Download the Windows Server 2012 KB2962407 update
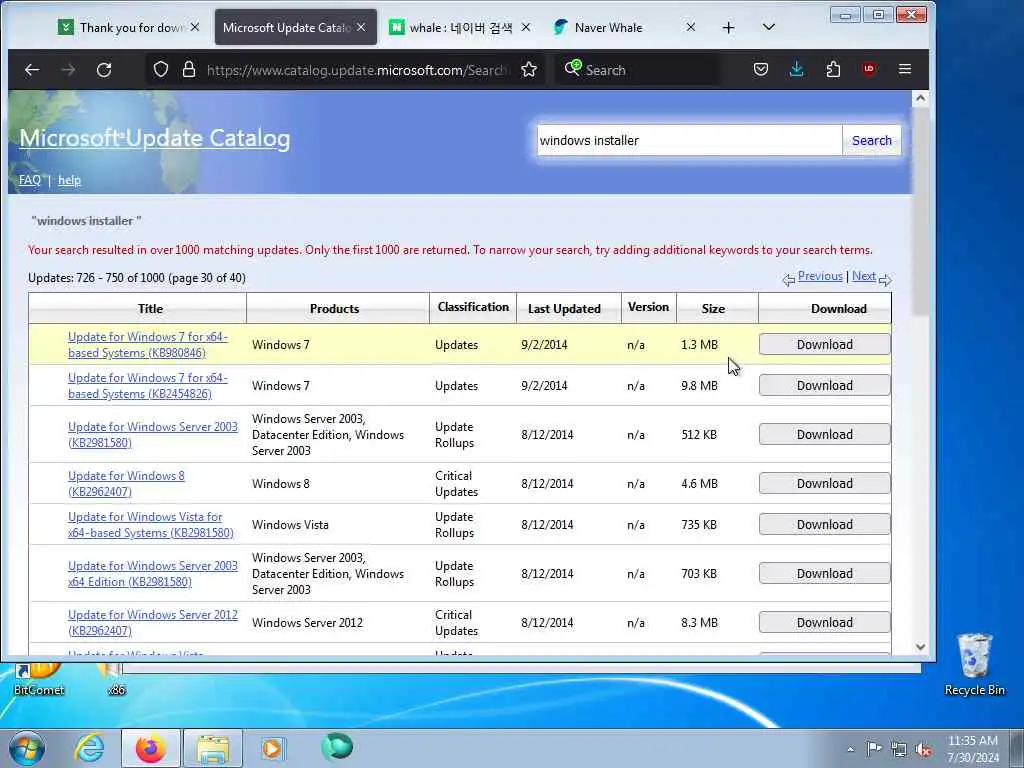1024x768 pixels. [x=824, y=622]
